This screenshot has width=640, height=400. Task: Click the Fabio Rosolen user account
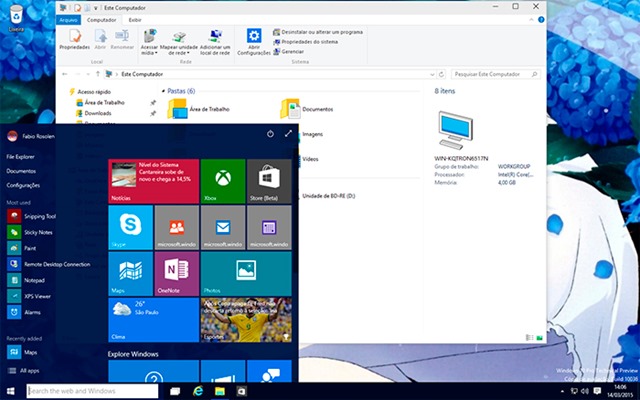(31, 136)
